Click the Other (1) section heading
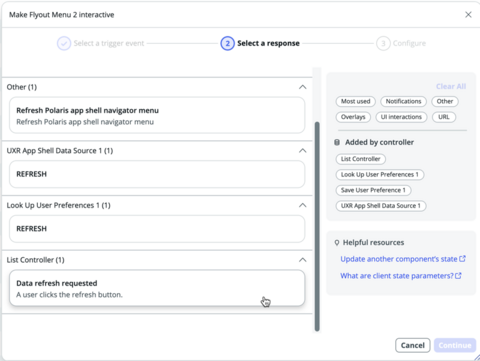Viewport: 480px width, 361px height. (22, 87)
